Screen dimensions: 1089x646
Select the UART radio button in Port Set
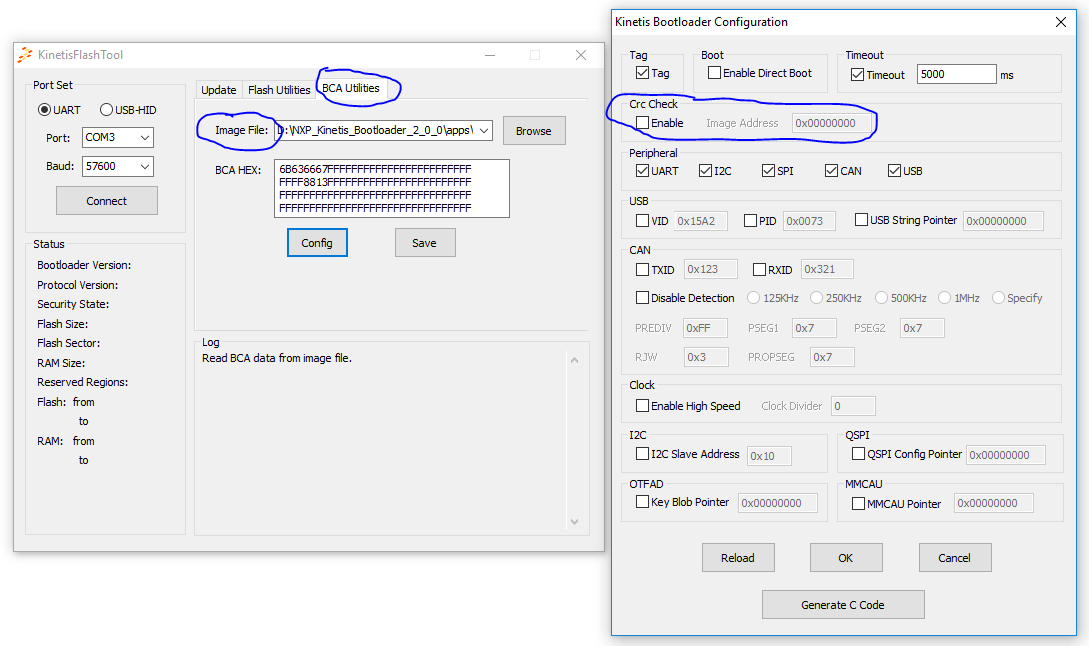(x=44, y=110)
